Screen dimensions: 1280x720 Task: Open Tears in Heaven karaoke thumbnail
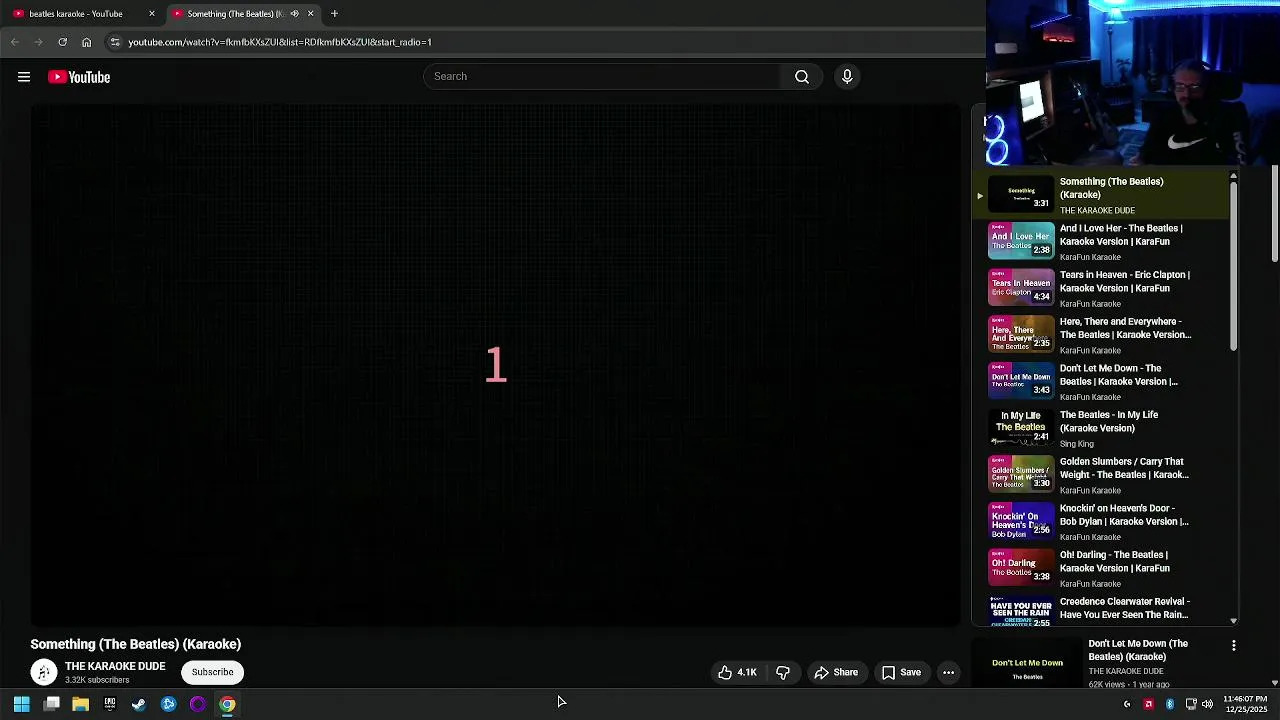click(x=1021, y=288)
